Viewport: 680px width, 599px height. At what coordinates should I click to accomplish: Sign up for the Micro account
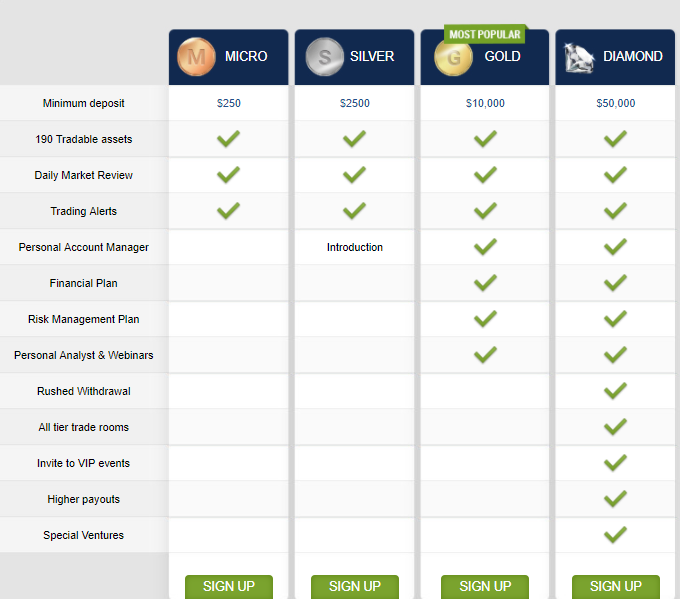[x=229, y=586]
